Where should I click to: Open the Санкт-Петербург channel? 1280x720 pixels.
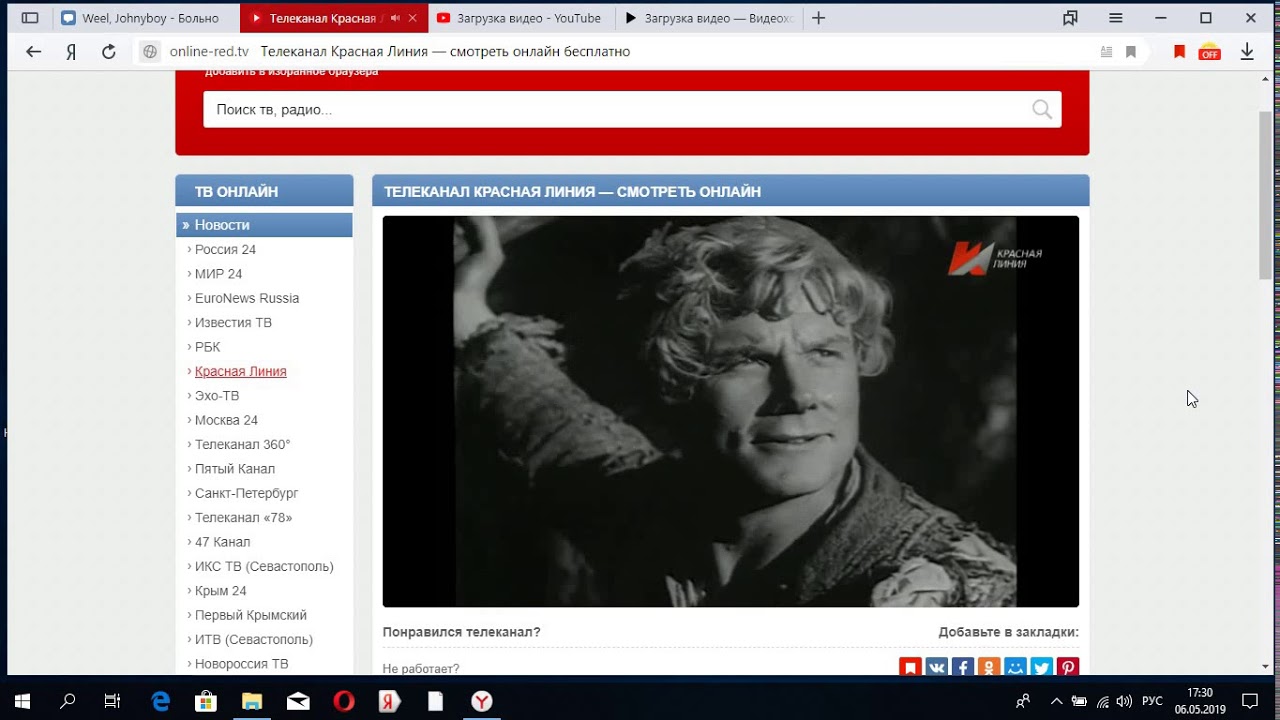pyautogui.click(x=246, y=493)
